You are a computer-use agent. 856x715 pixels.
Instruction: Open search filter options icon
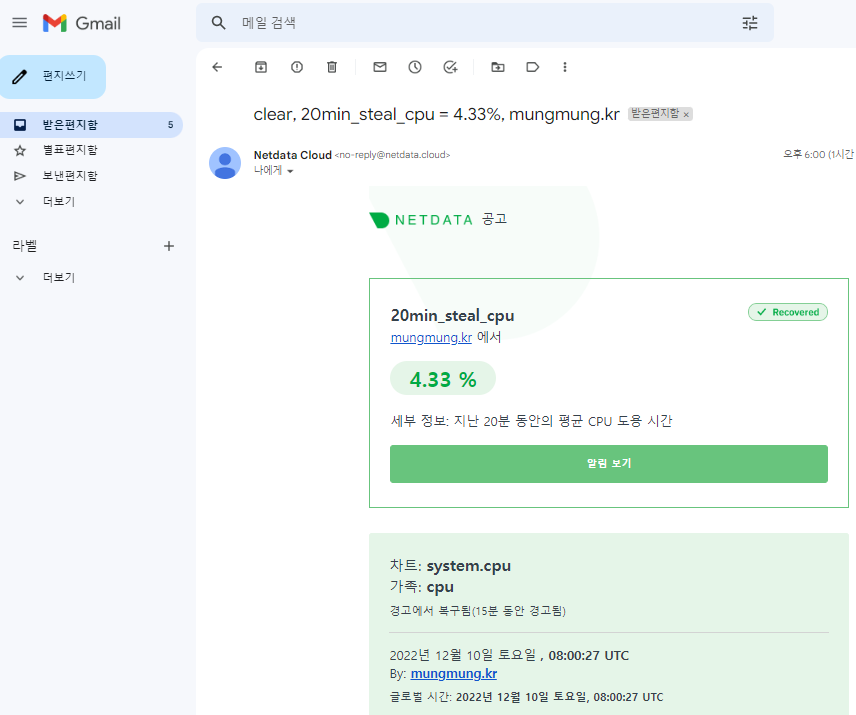pyautogui.click(x=750, y=23)
